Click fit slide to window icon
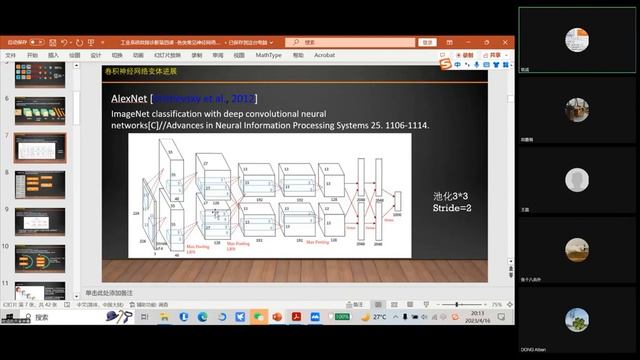The height and width of the screenshot is (360, 640). click(x=509, y=304)
